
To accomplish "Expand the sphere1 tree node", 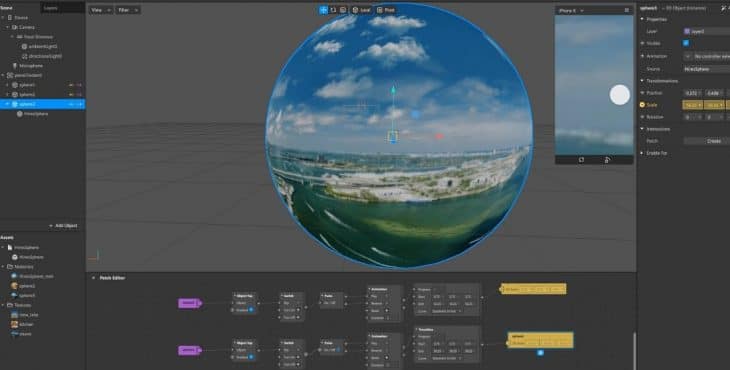I will [7, 85].
